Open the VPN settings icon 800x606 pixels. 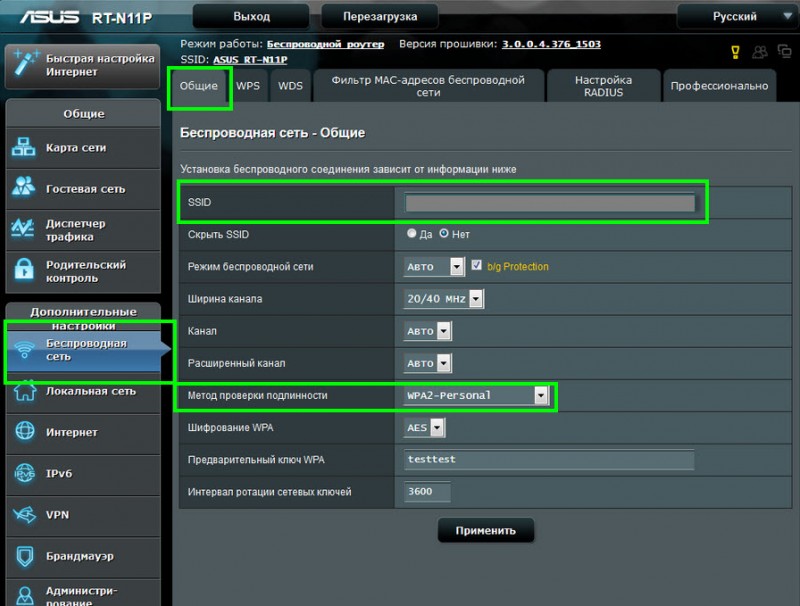coord(24,515)
